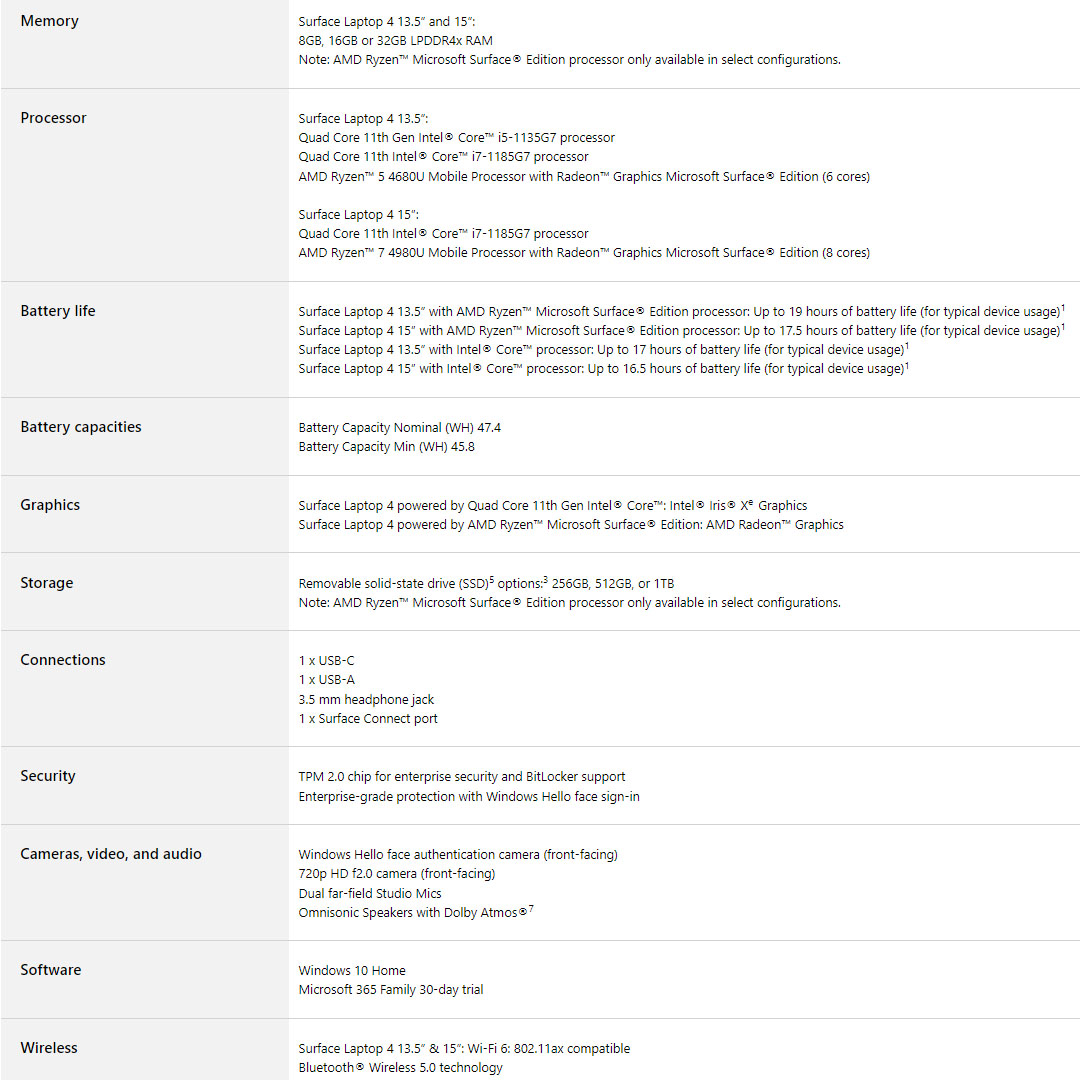
Task: Select the Battery capacities row label
Action: (x=81, y=427)
